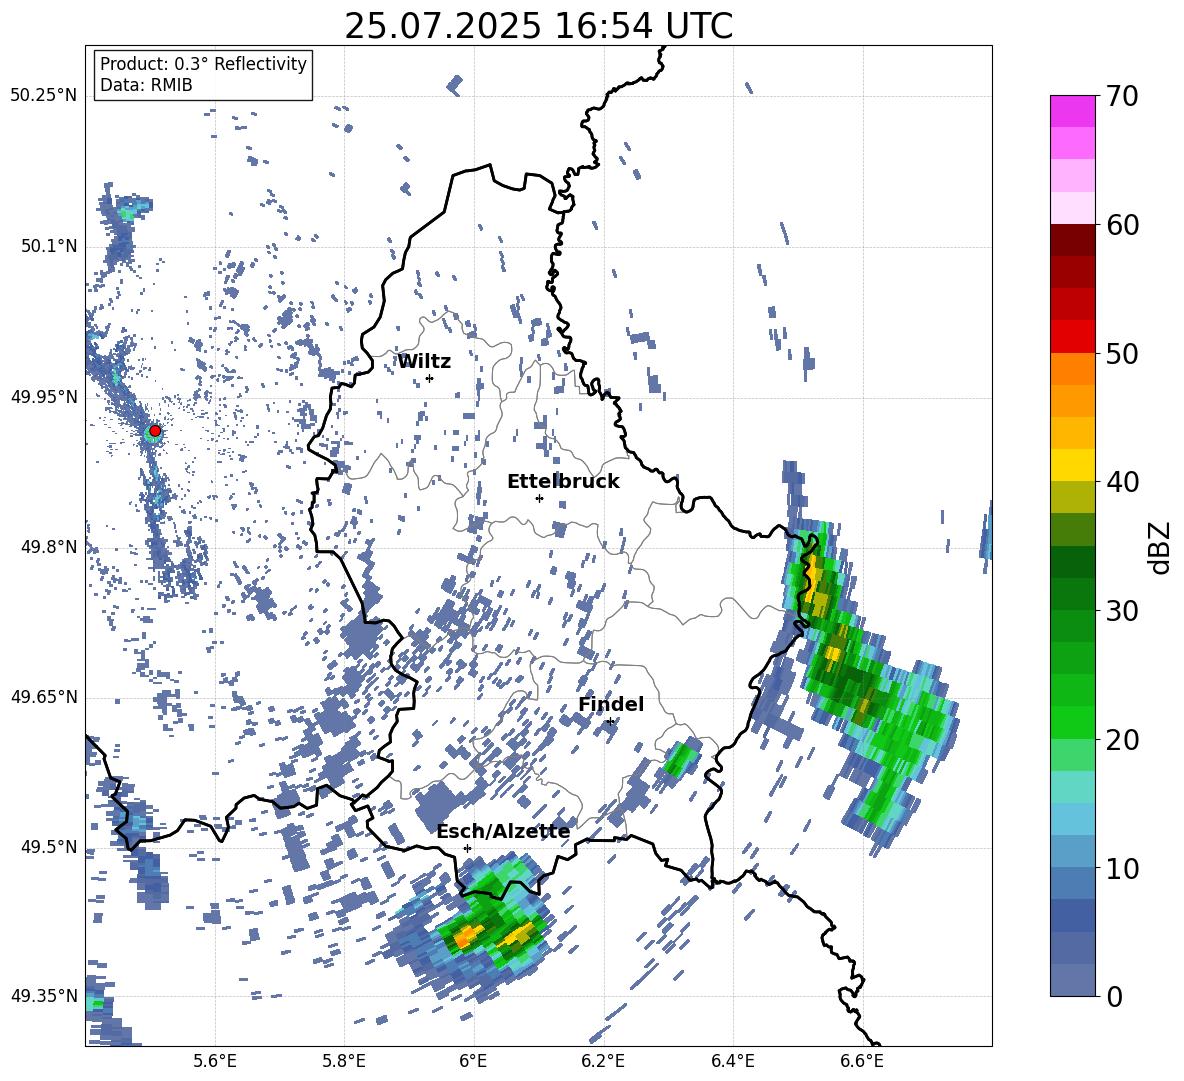Viewport: 1184px width, 1081px height.
Task: Click the colorbar value 70
Action: (x=1122, y=96)
